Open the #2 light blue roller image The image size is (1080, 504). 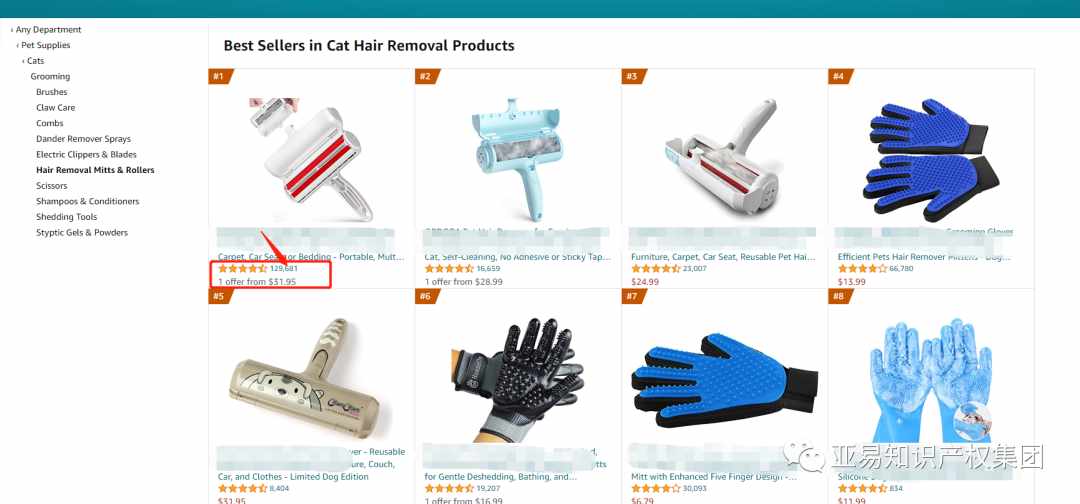tap(518, 158)
